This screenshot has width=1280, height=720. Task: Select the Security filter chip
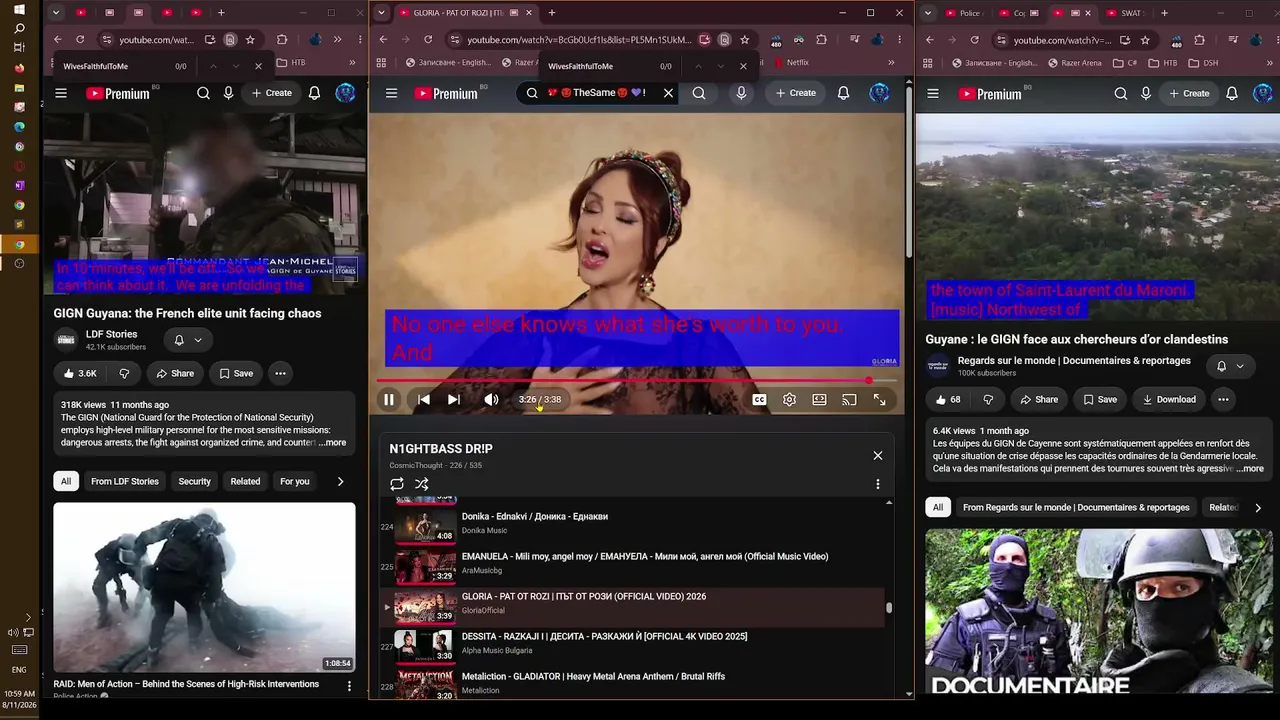(x=194, y=481)
